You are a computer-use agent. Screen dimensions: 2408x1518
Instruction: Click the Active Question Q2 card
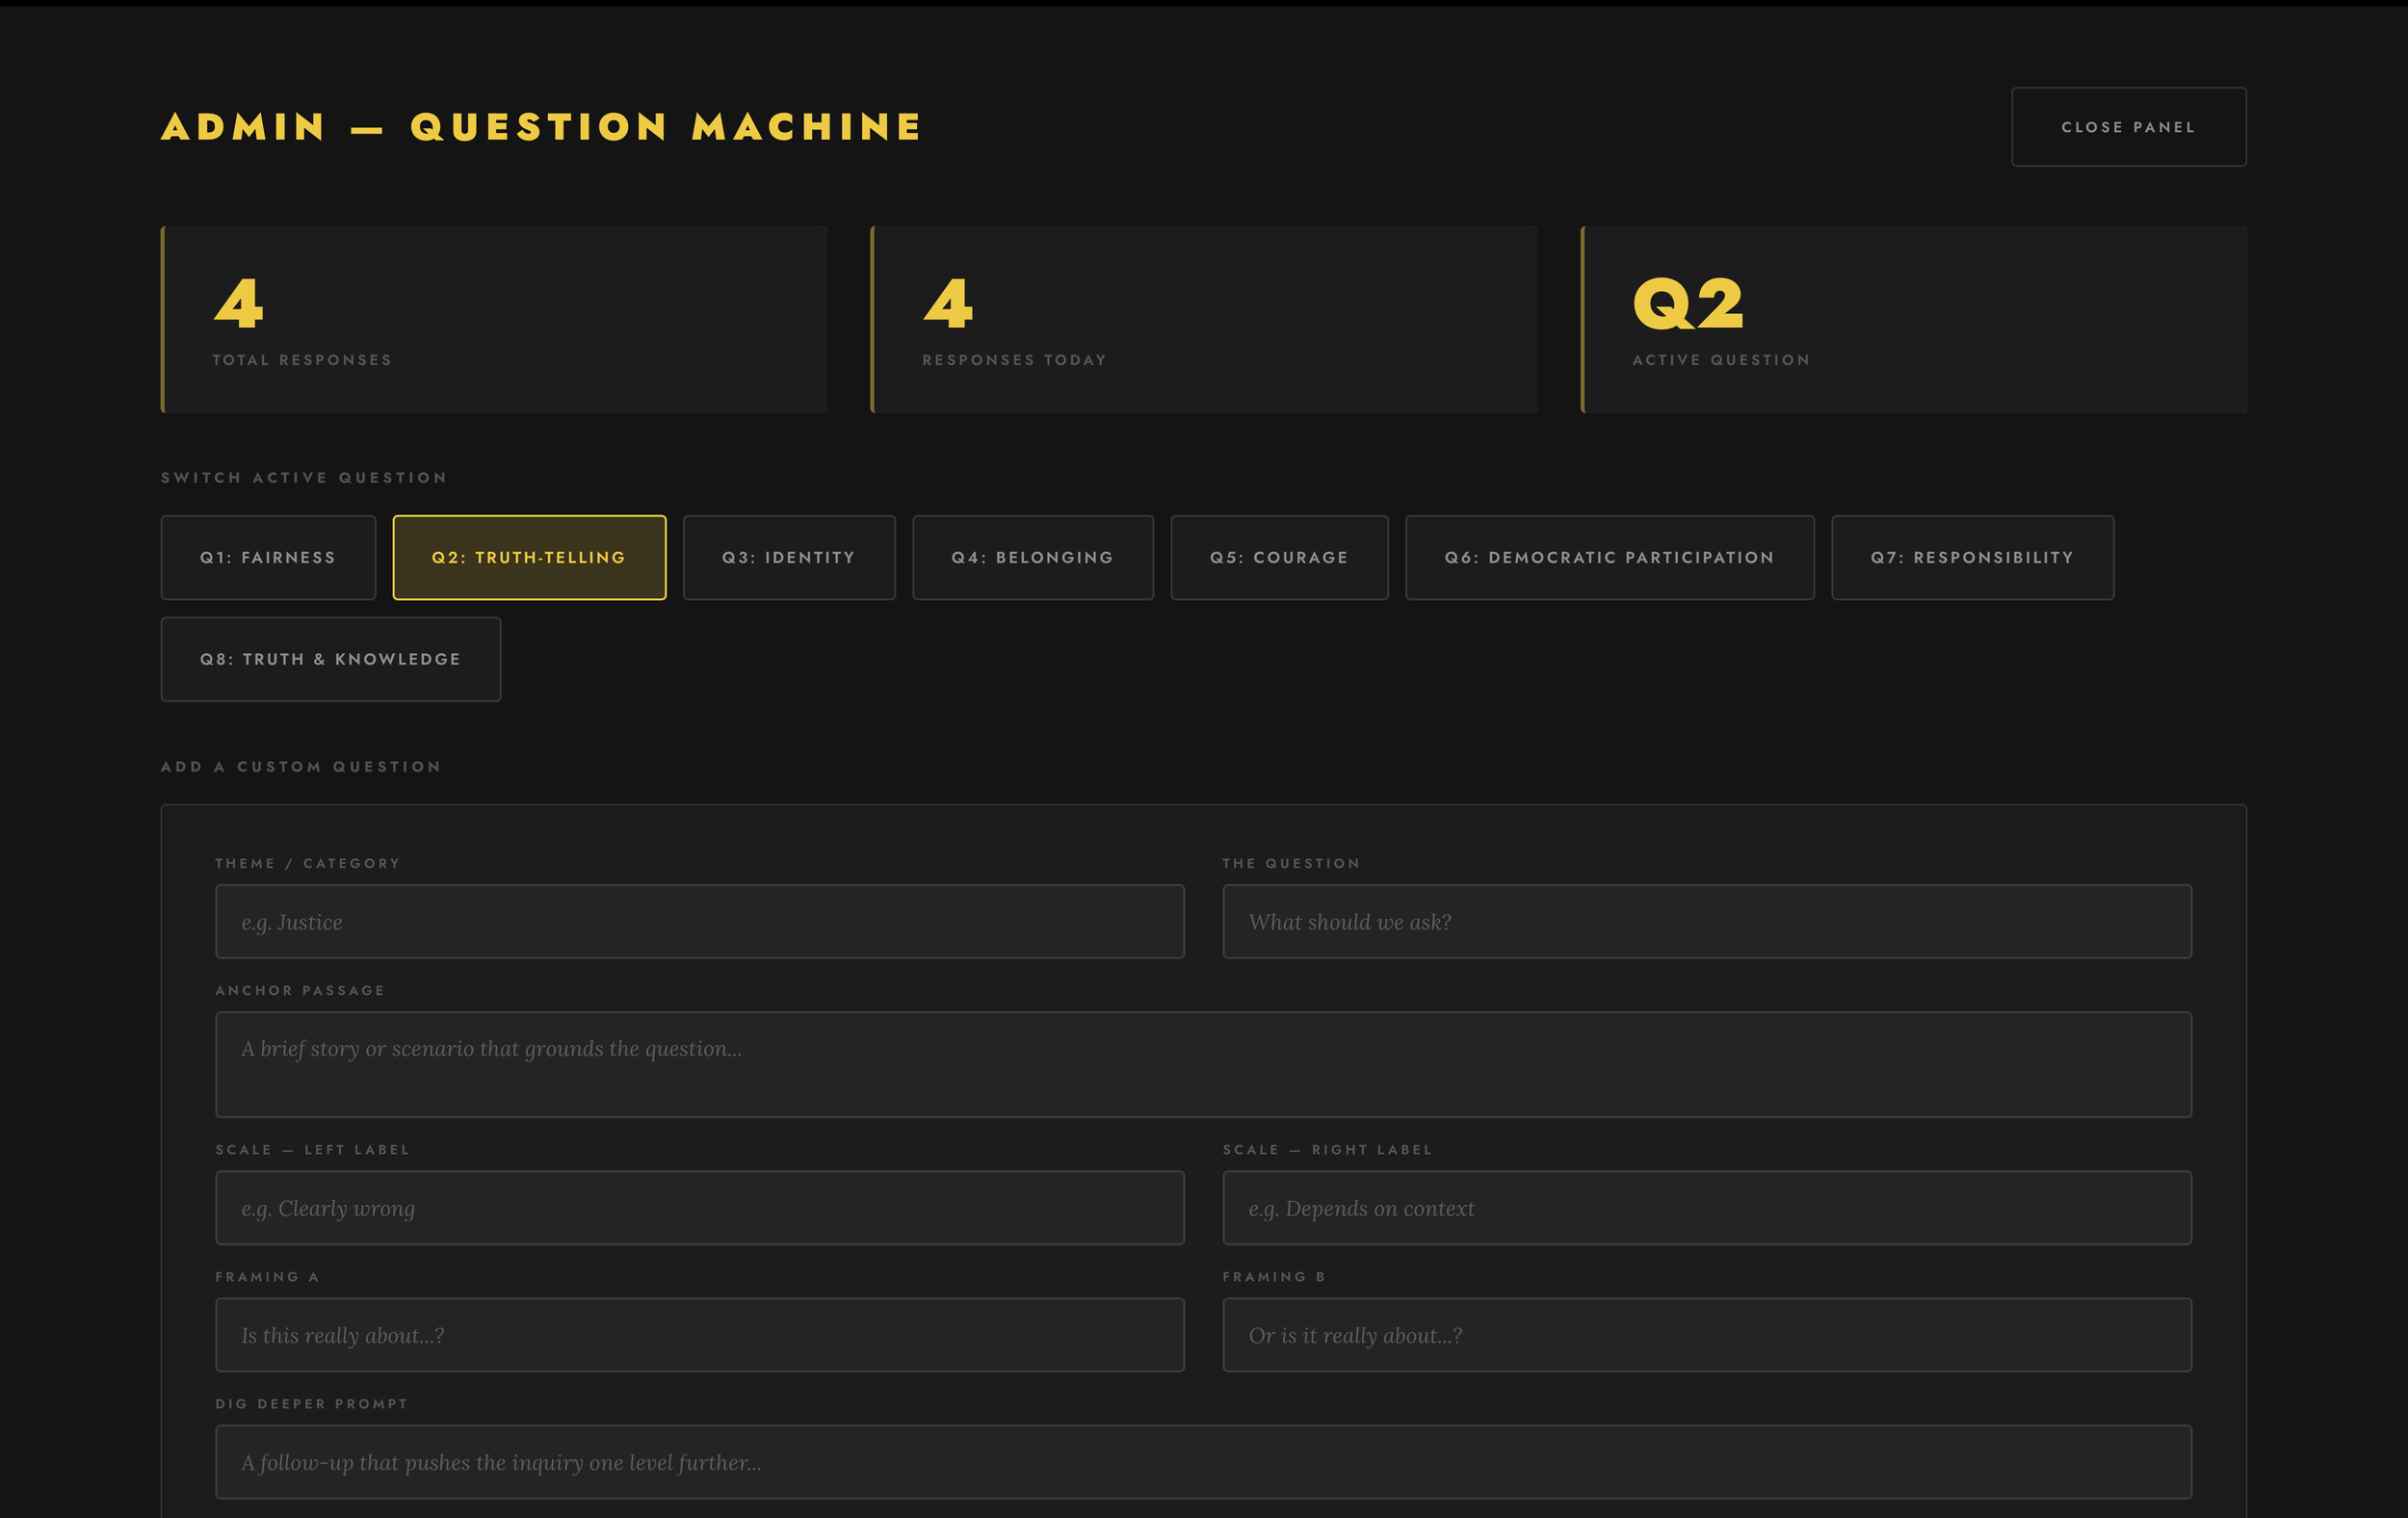[1913, 320]
